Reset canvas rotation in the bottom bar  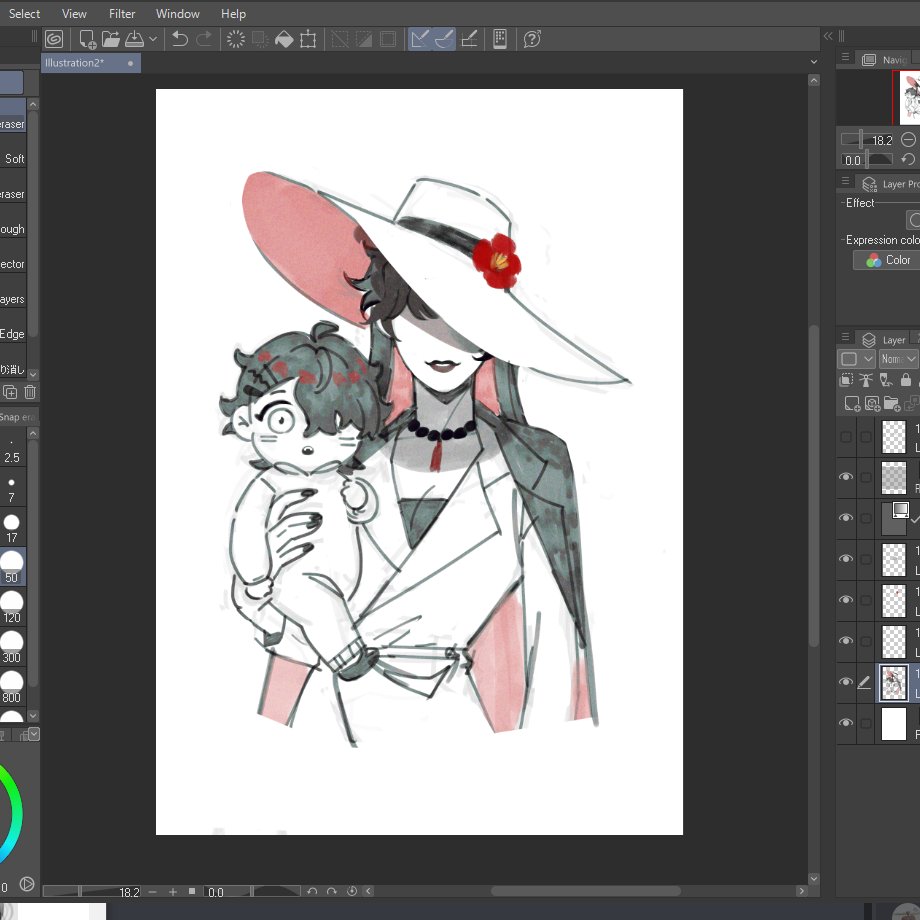pyautogui.click(x=351, y=891)
